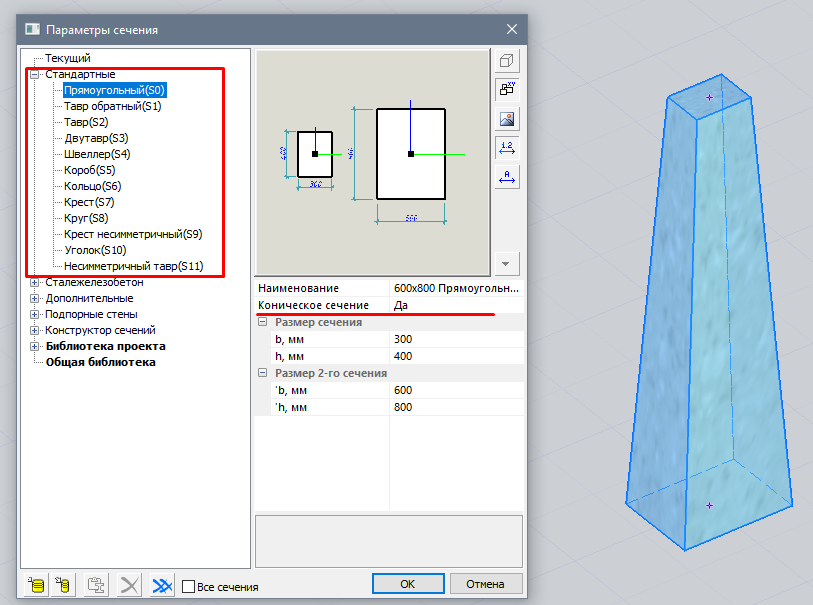Click the blue double-arrow icon
The width and height of the screenshot is (813, 605).
tap(162, 586)
